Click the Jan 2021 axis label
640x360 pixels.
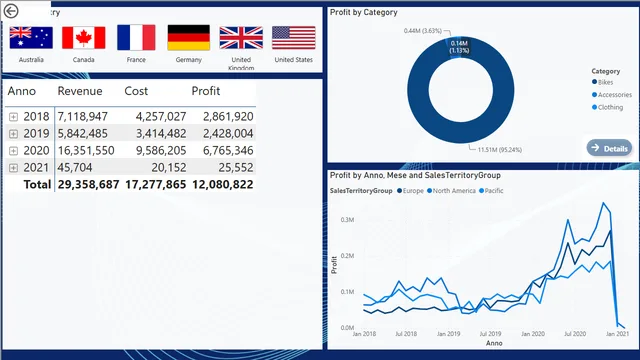coord(618,334)
